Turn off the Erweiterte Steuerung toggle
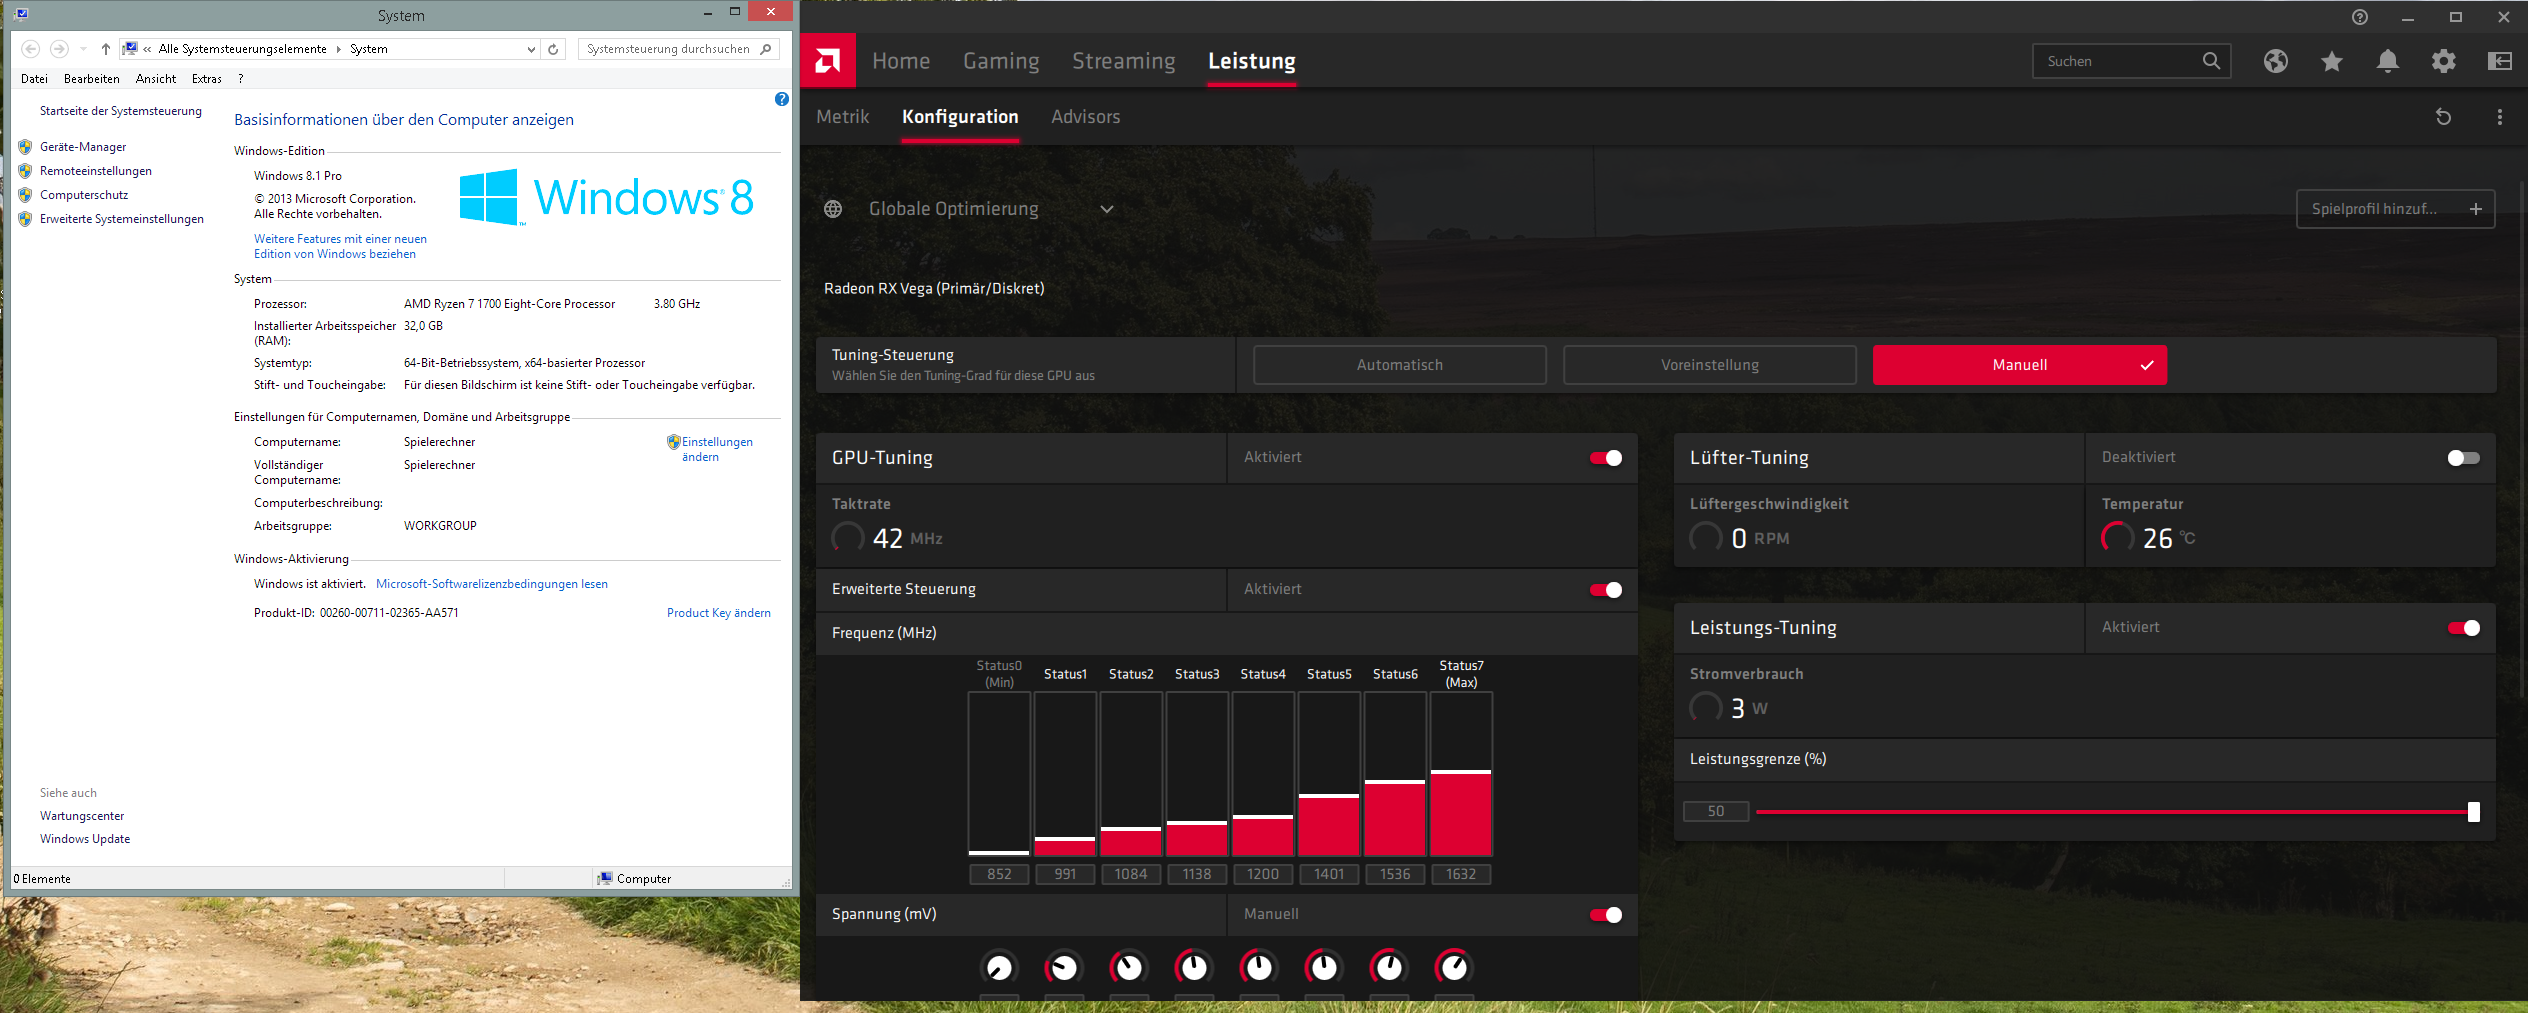 [1606, 590]
